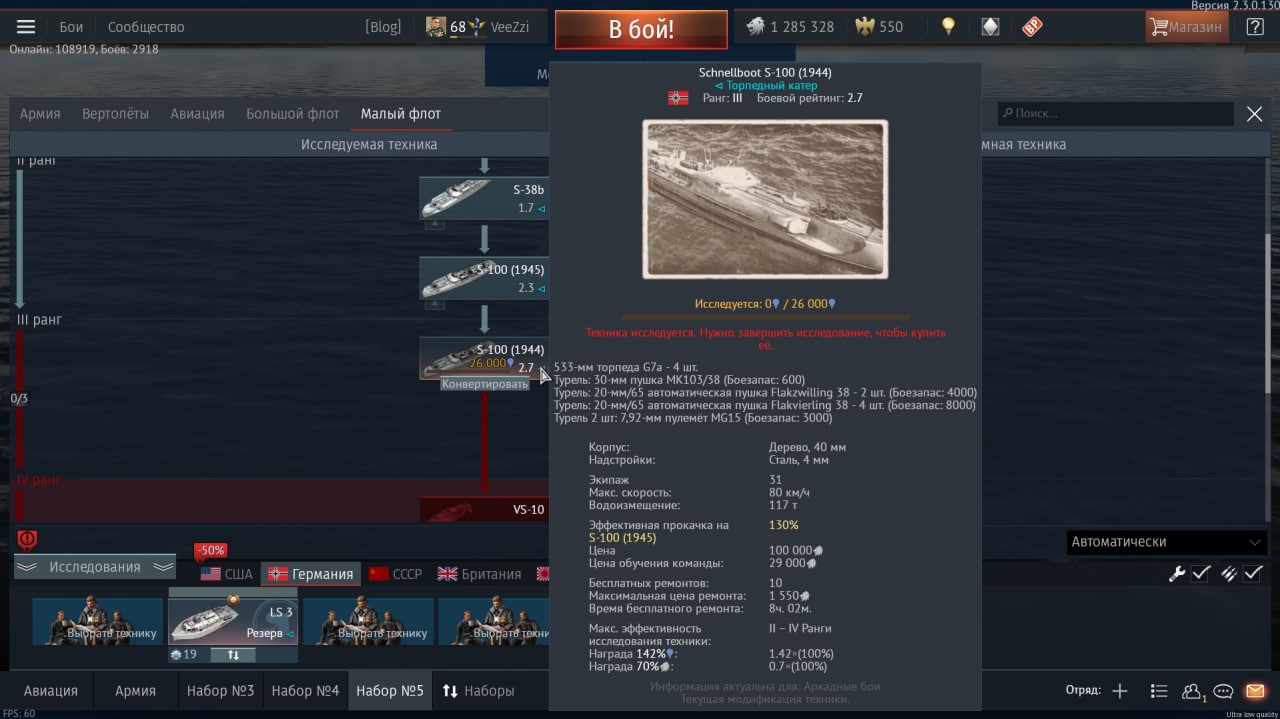Image resolution: width=1280 pixels, height=719 pixels.
Task: Open the squad list icon
Action: 1159,691
